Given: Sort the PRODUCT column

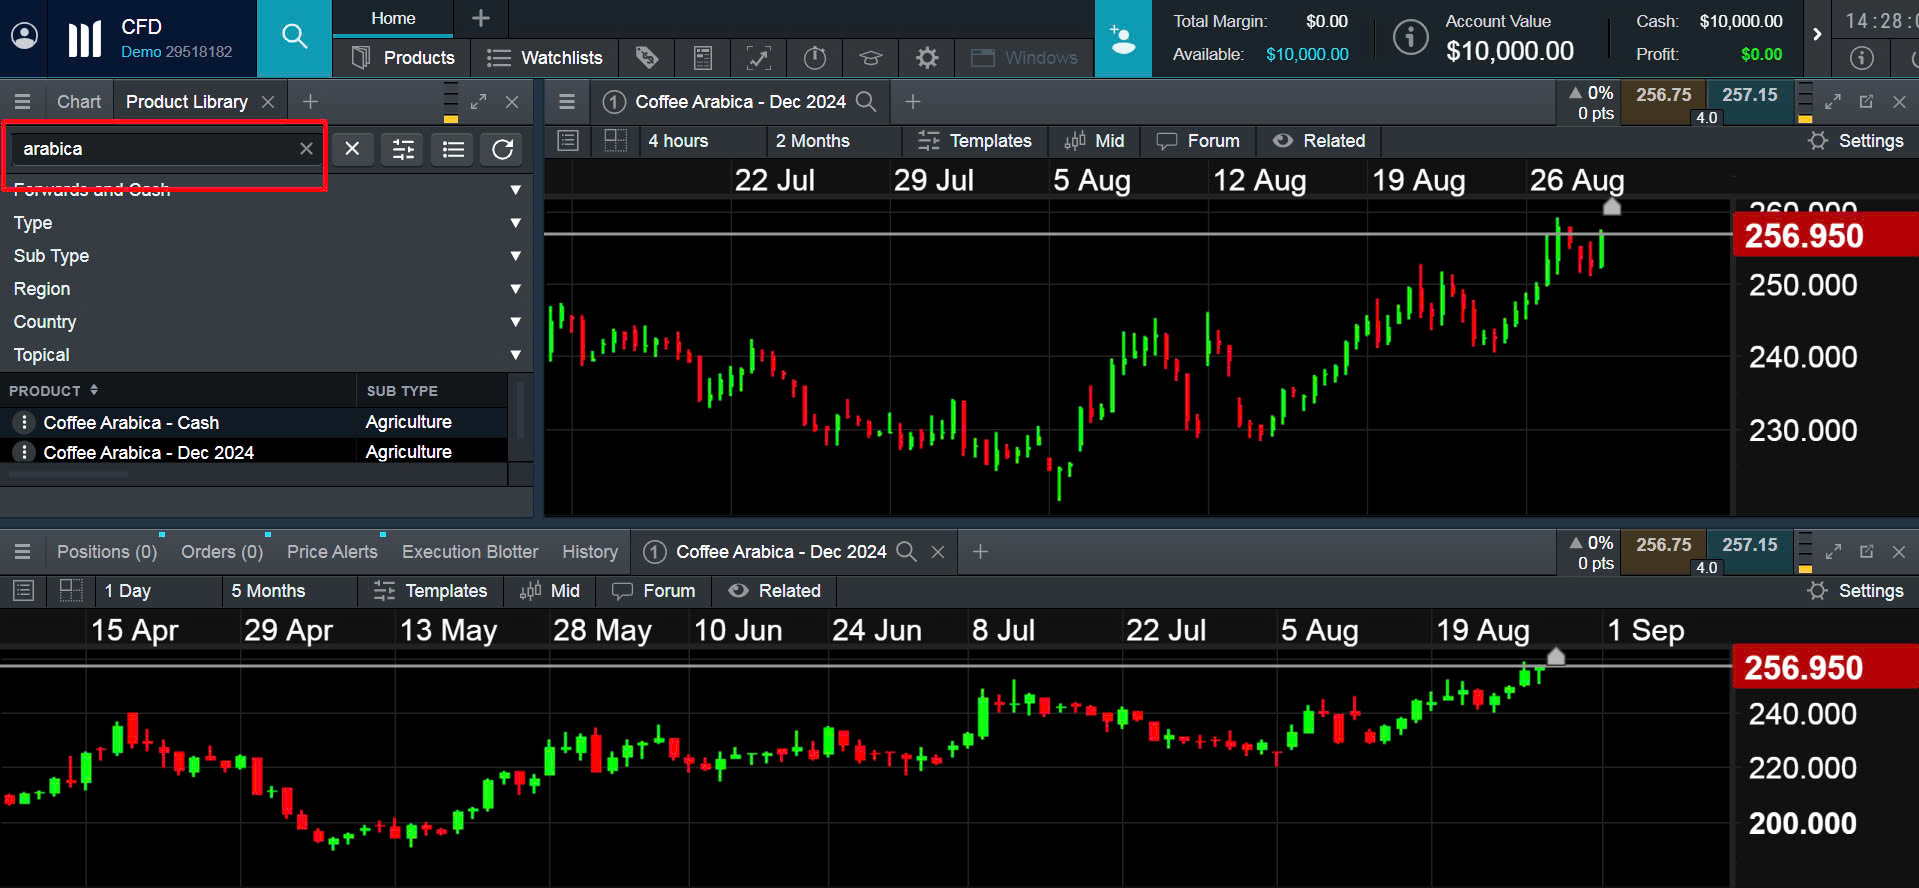Looking at the screenshot, I should pos(54,391).
